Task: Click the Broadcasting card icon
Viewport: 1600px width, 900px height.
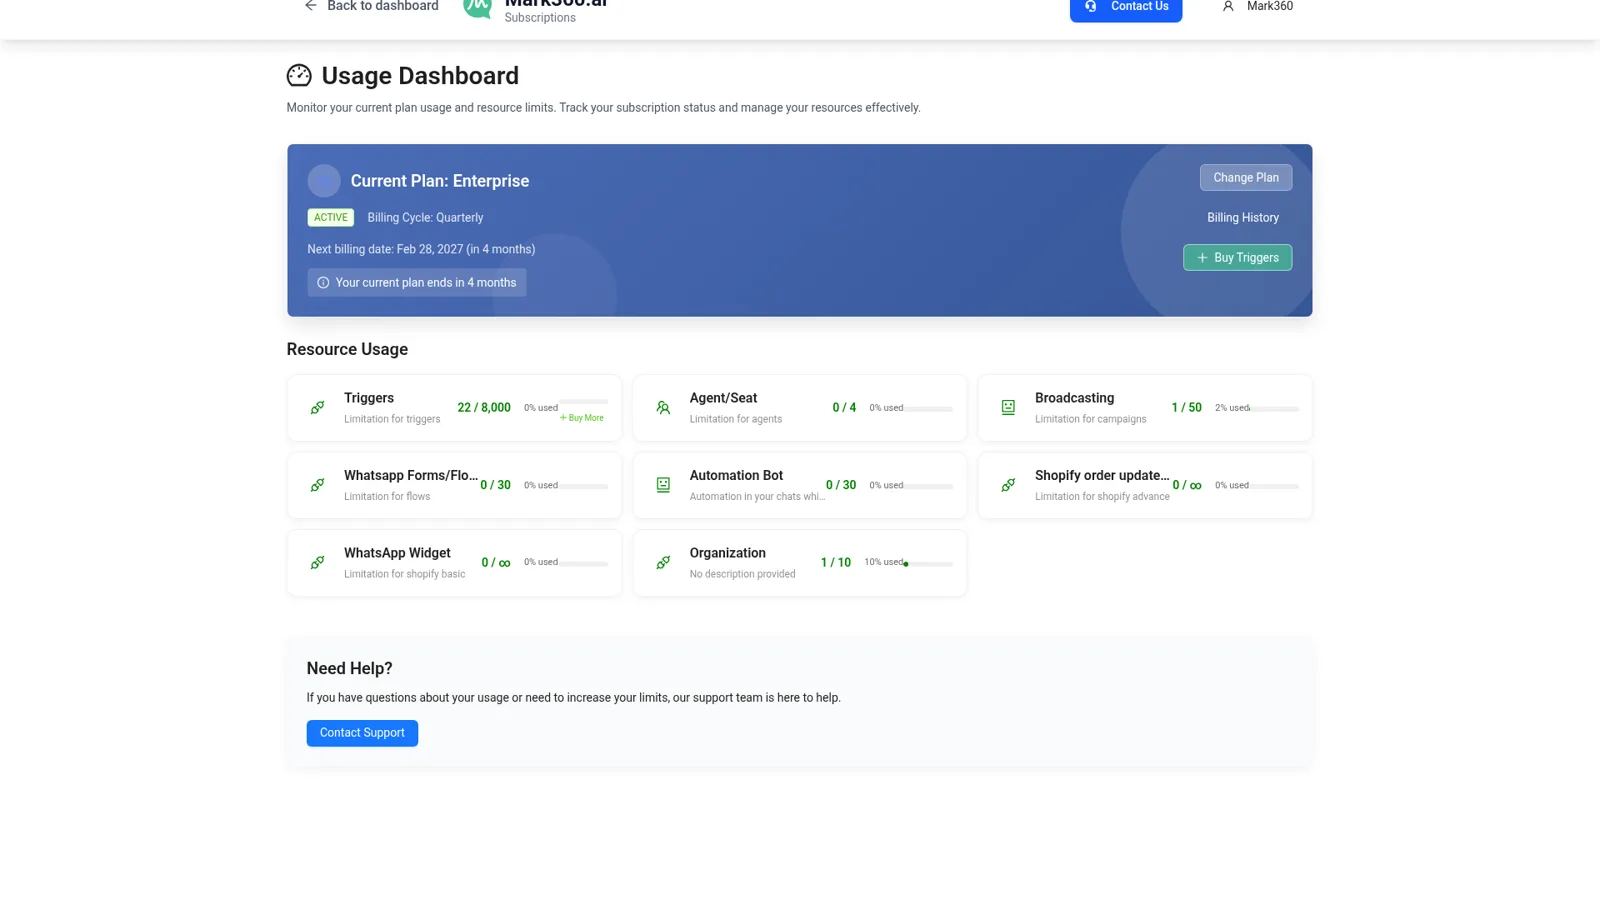Action: [1008, 408]
